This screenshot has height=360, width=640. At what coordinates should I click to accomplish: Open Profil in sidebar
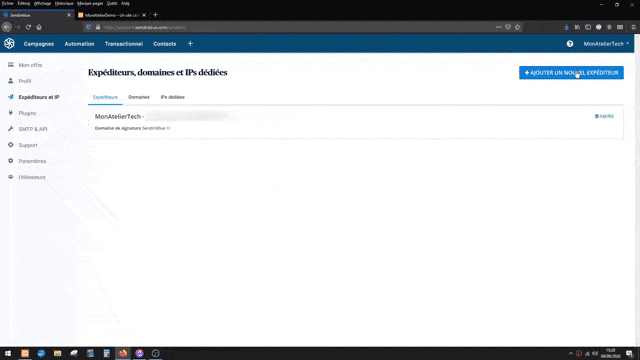click(x=25, y=81)
